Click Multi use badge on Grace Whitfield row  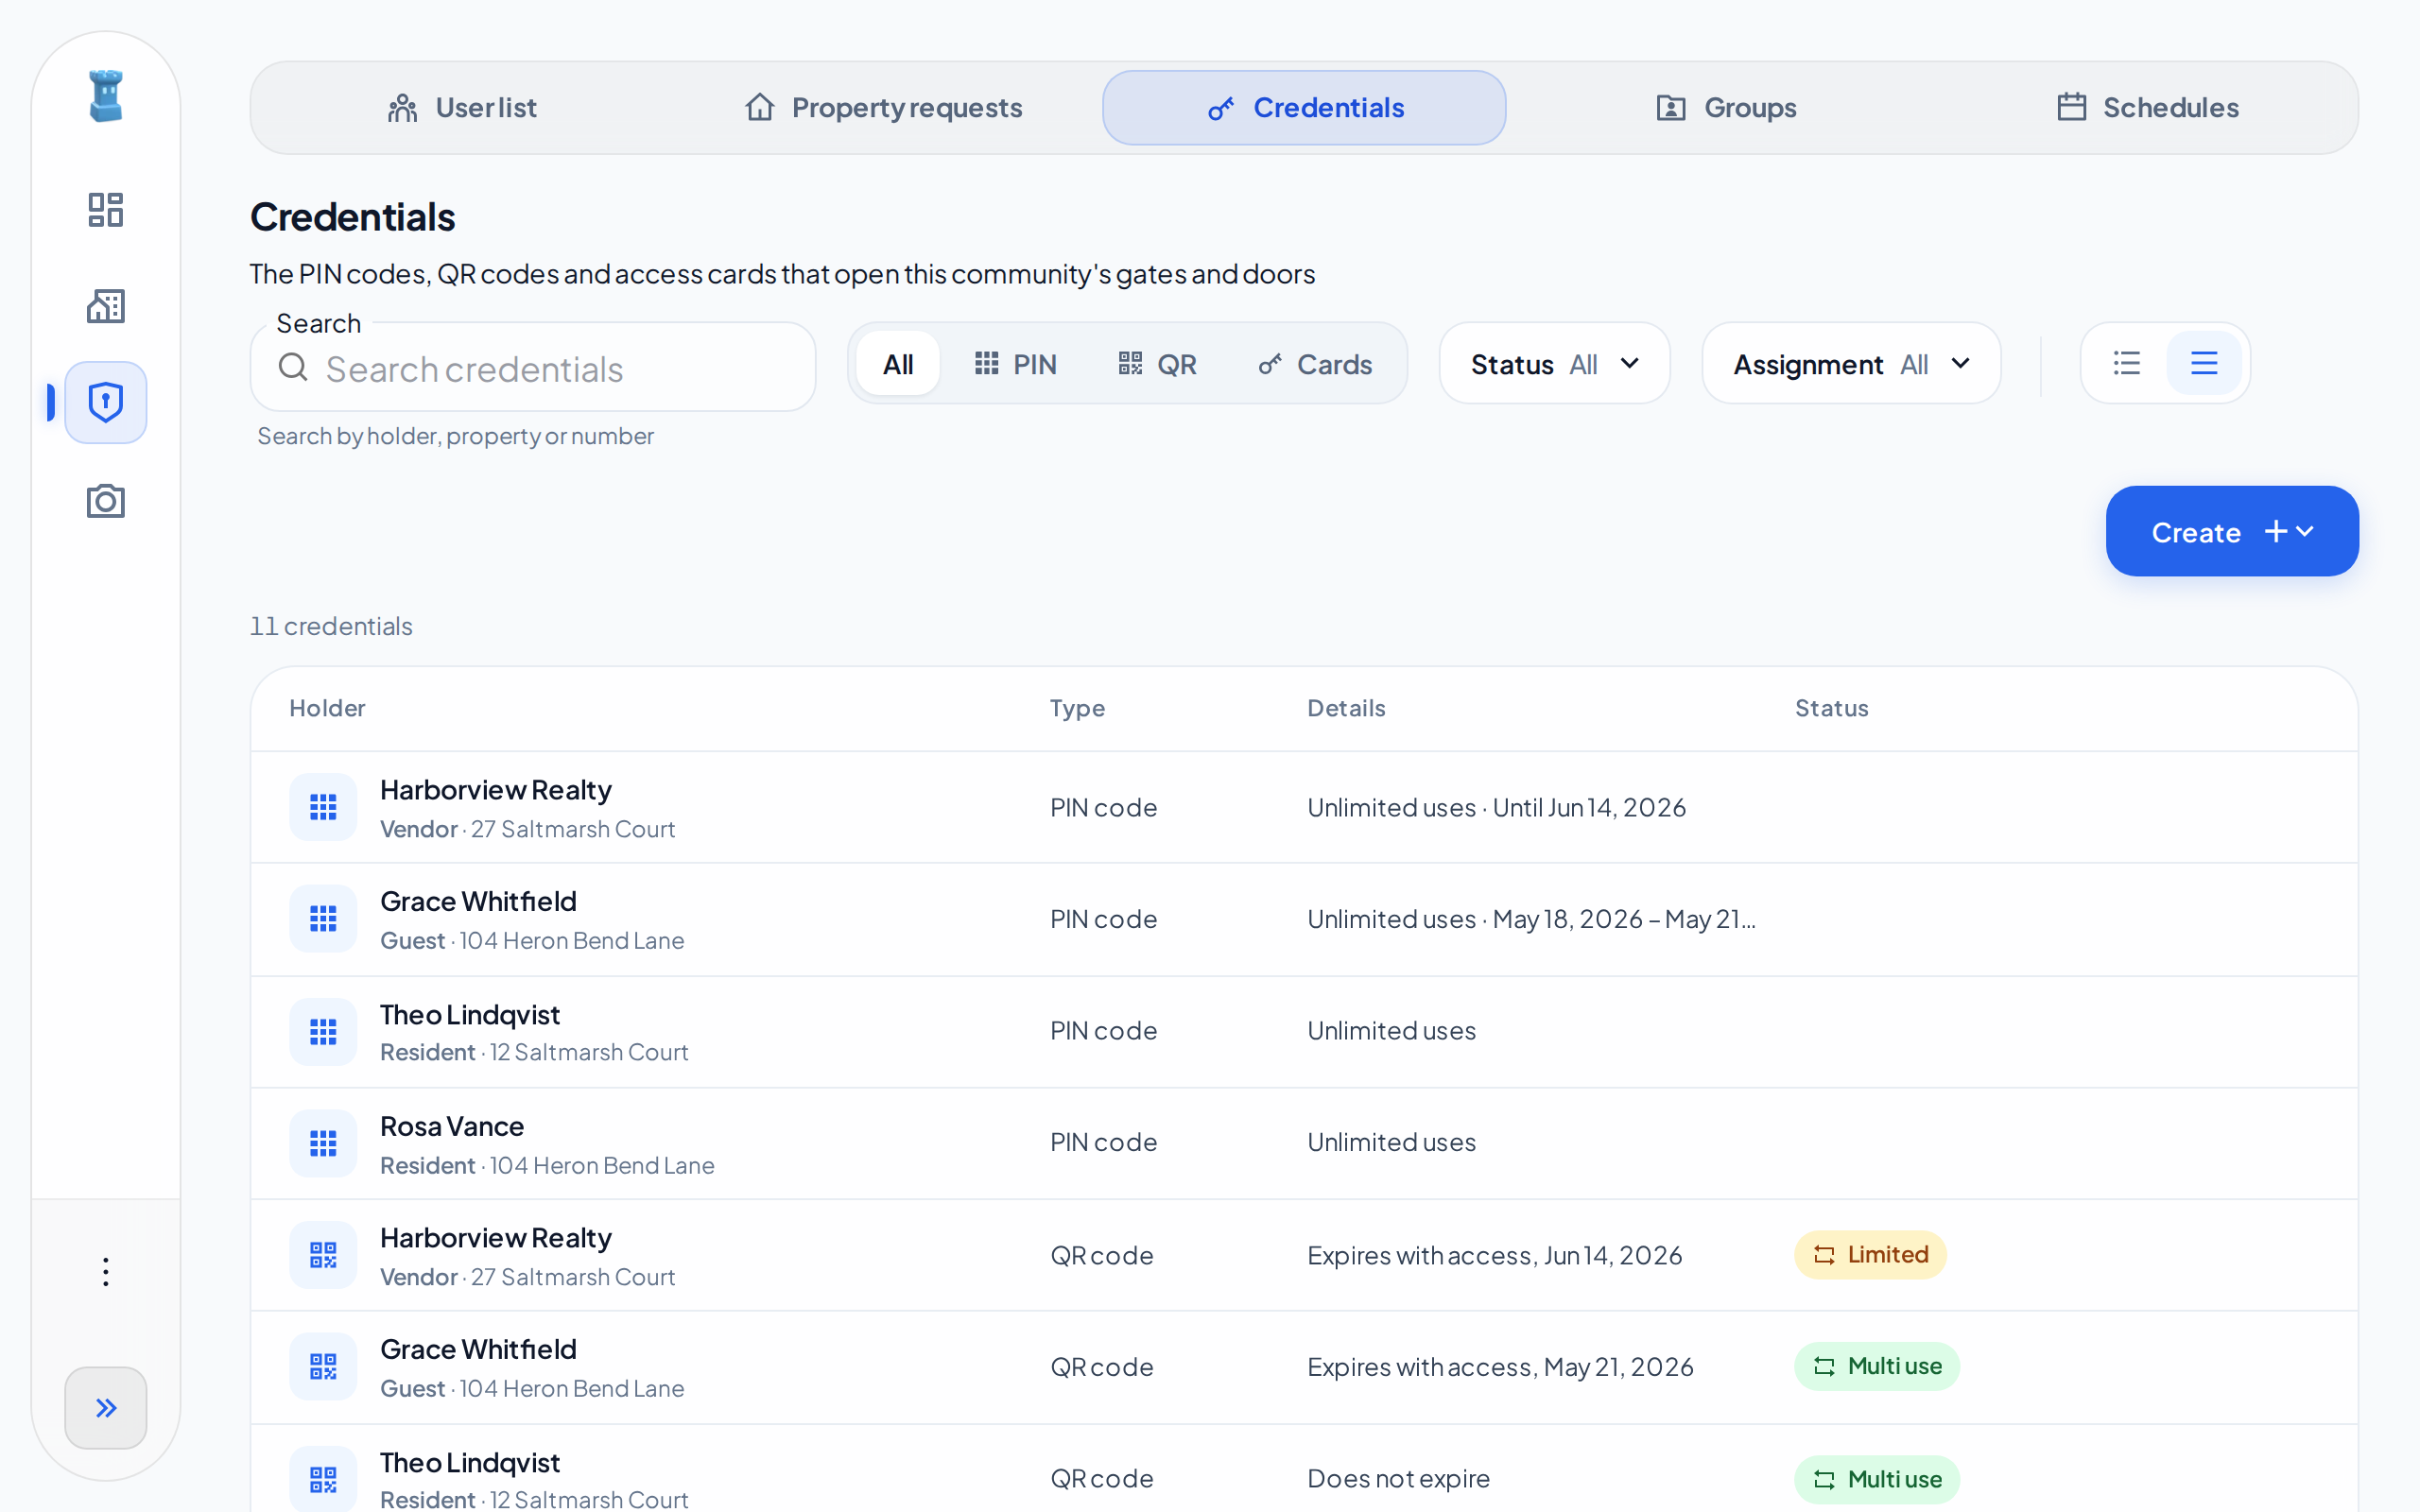(1877, 1366)
